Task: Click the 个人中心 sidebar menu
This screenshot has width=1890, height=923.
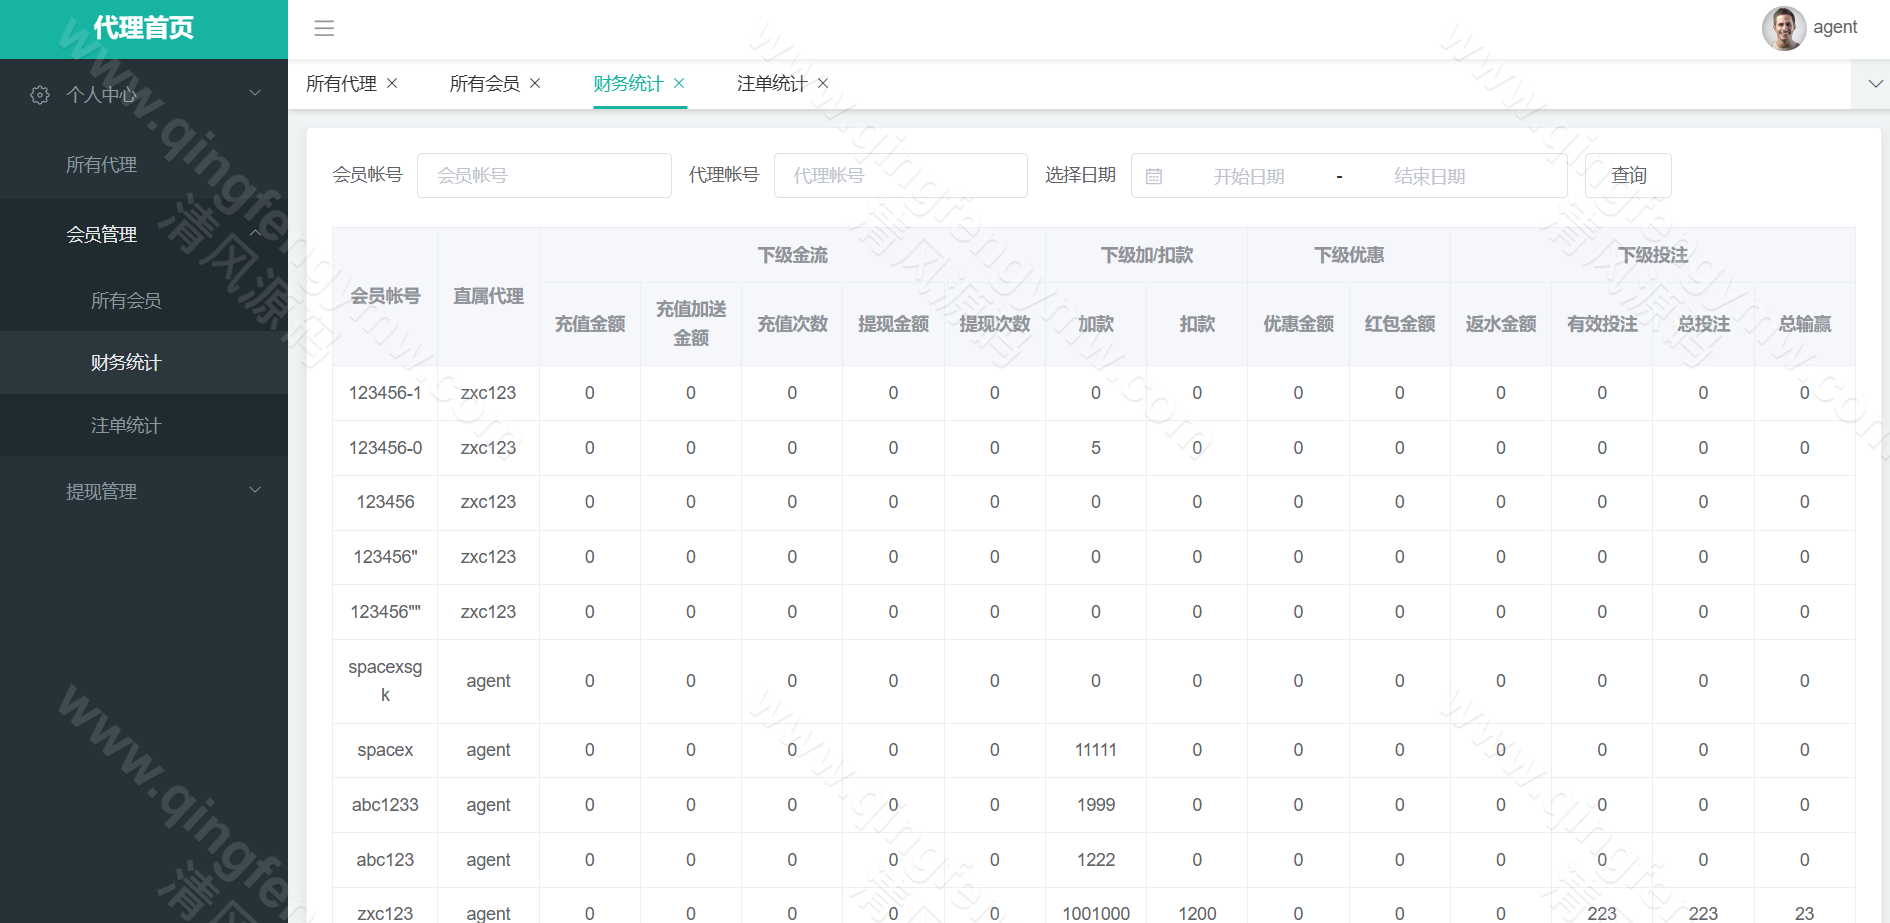Action: pyautogui.click(x=144, y=95)
